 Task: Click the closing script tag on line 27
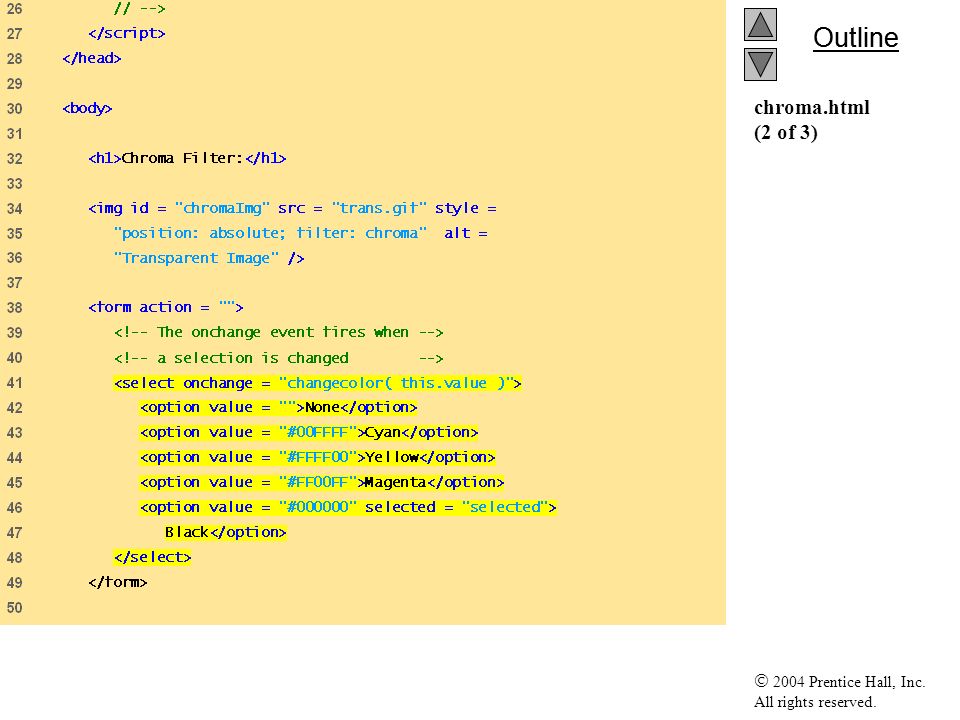tap(127, 33)
